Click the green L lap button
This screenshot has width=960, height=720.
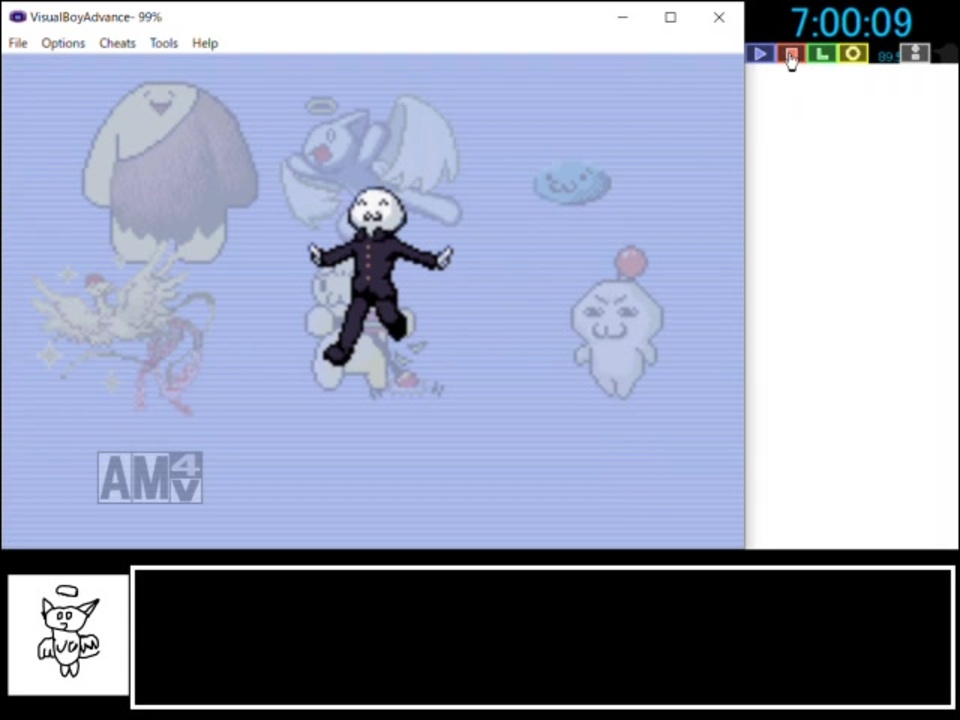click(822, 54)
